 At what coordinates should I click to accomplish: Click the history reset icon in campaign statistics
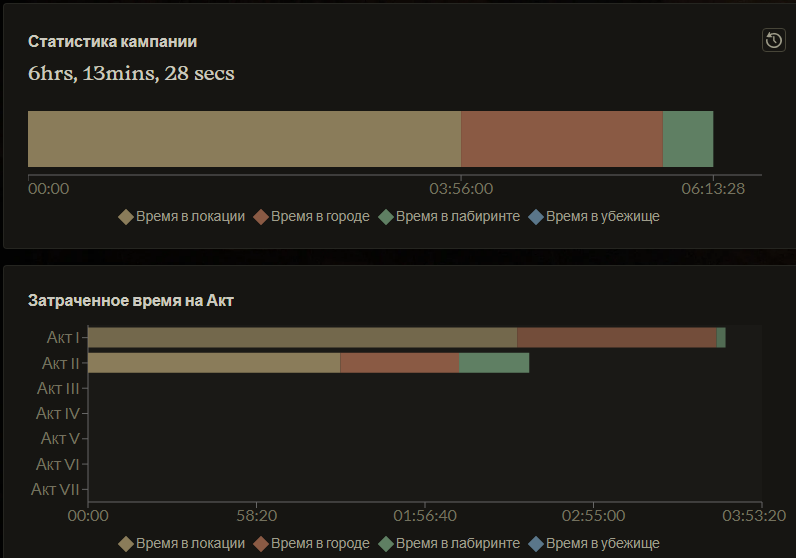[774, 40]
